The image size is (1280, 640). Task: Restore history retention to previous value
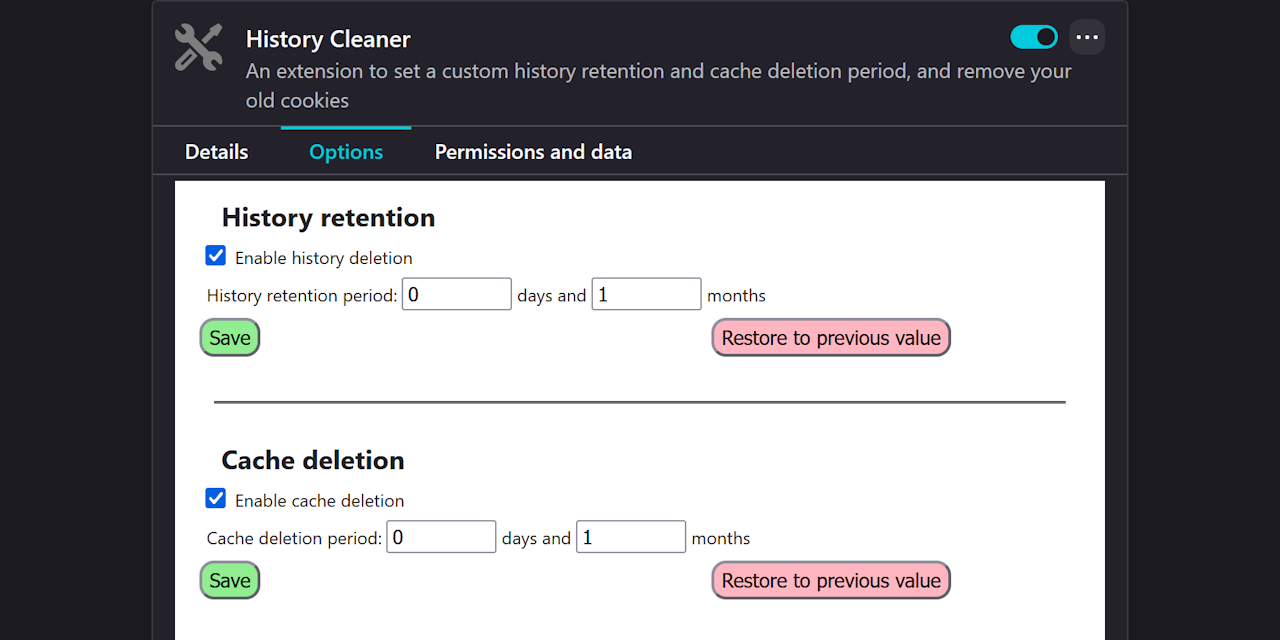pos(831,338)
